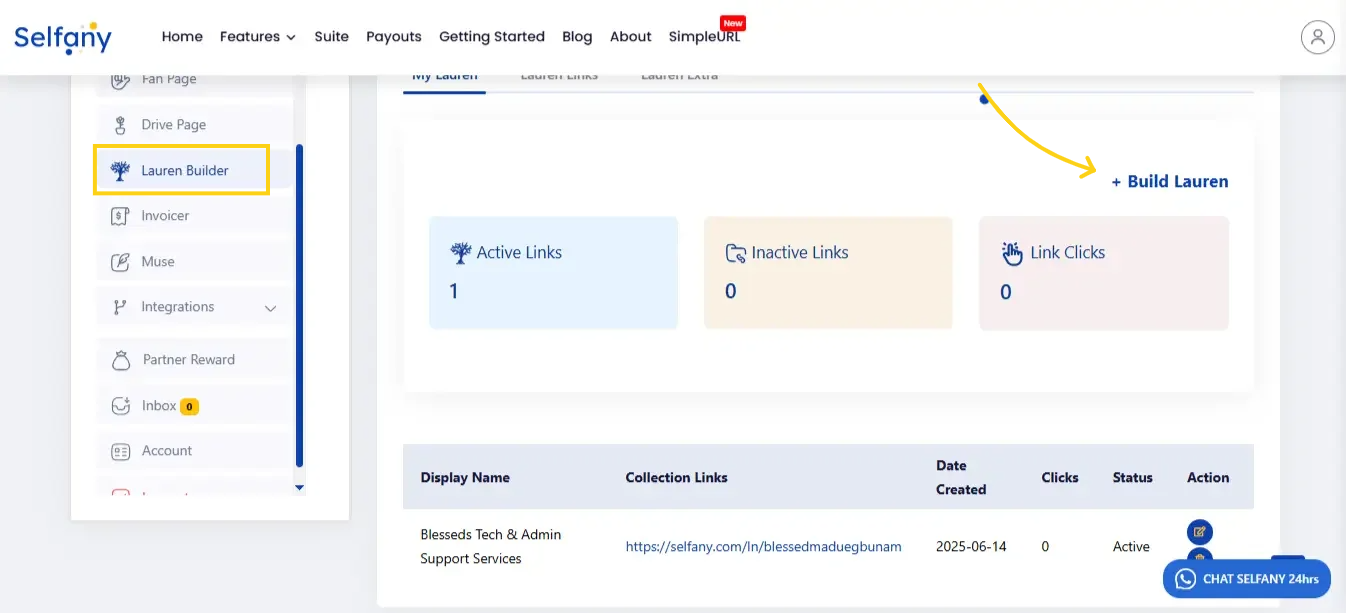Click the Clicks column header
The image size is (1346, 613).
(x=1060, y=478)
